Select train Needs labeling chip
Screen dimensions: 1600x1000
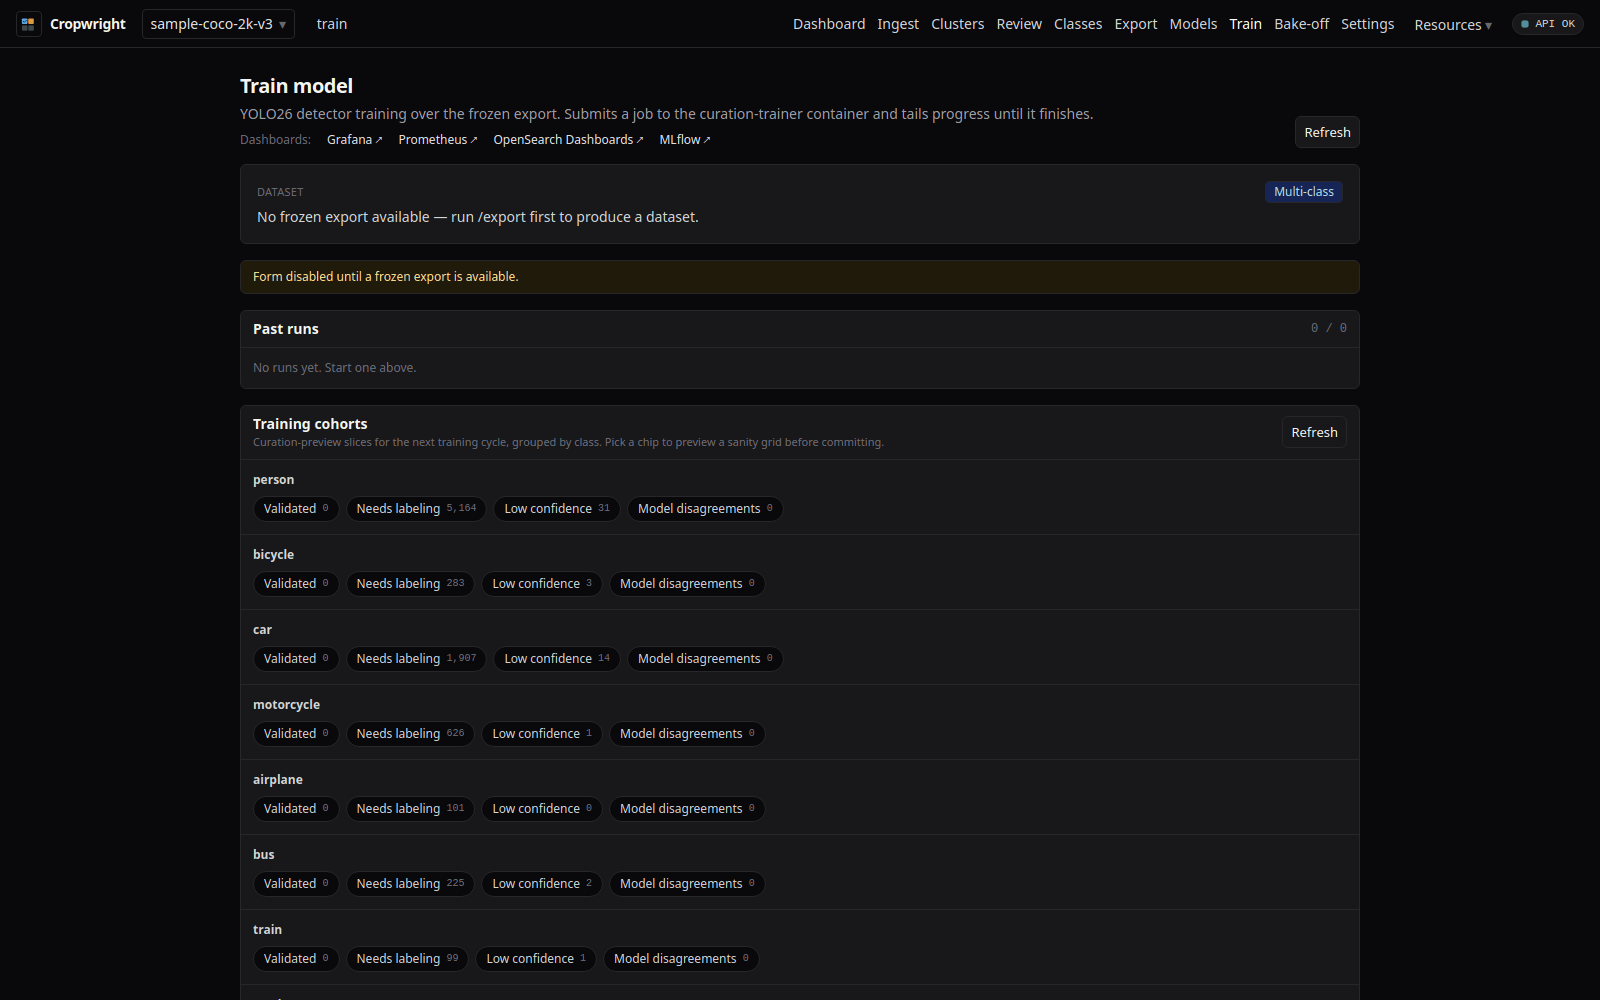(x=407, y=959)
